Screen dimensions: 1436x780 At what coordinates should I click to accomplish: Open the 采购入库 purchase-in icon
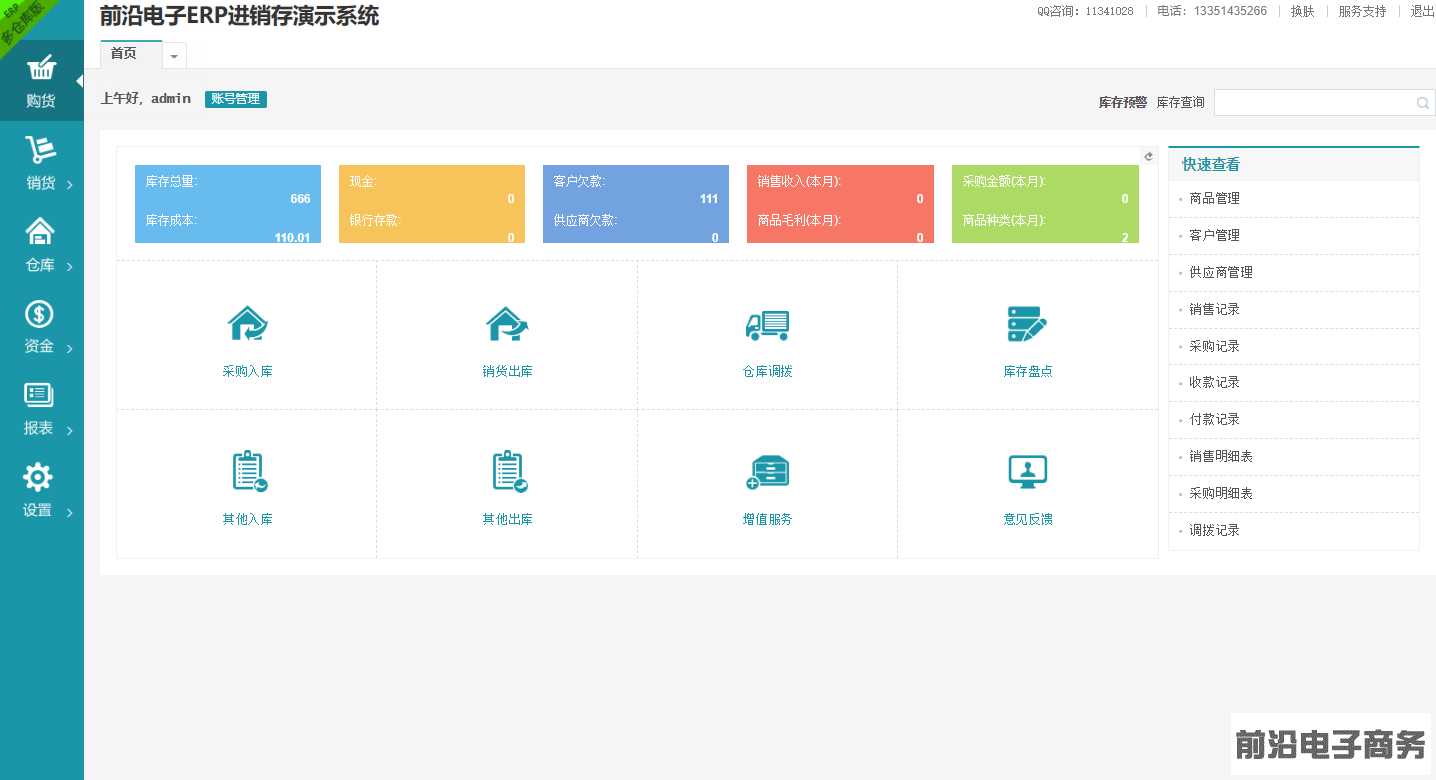(x=247, y=324)
